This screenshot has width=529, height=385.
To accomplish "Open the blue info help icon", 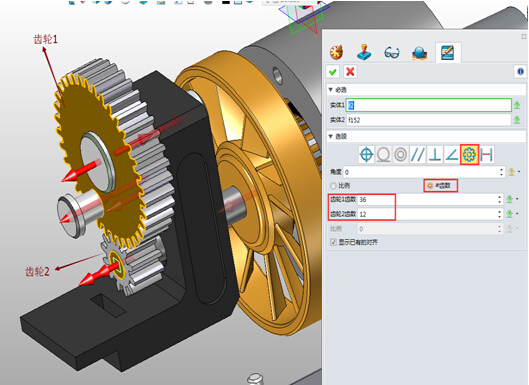I will click(x=520, y=72).
